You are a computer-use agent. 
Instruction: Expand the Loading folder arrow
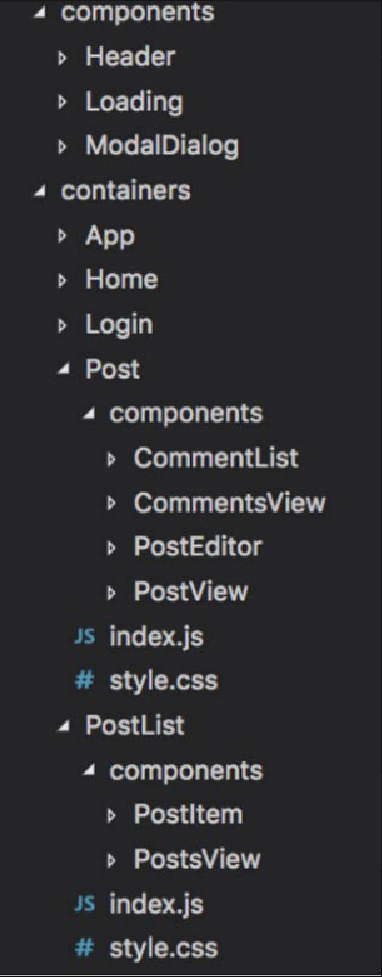pos(62,103)
